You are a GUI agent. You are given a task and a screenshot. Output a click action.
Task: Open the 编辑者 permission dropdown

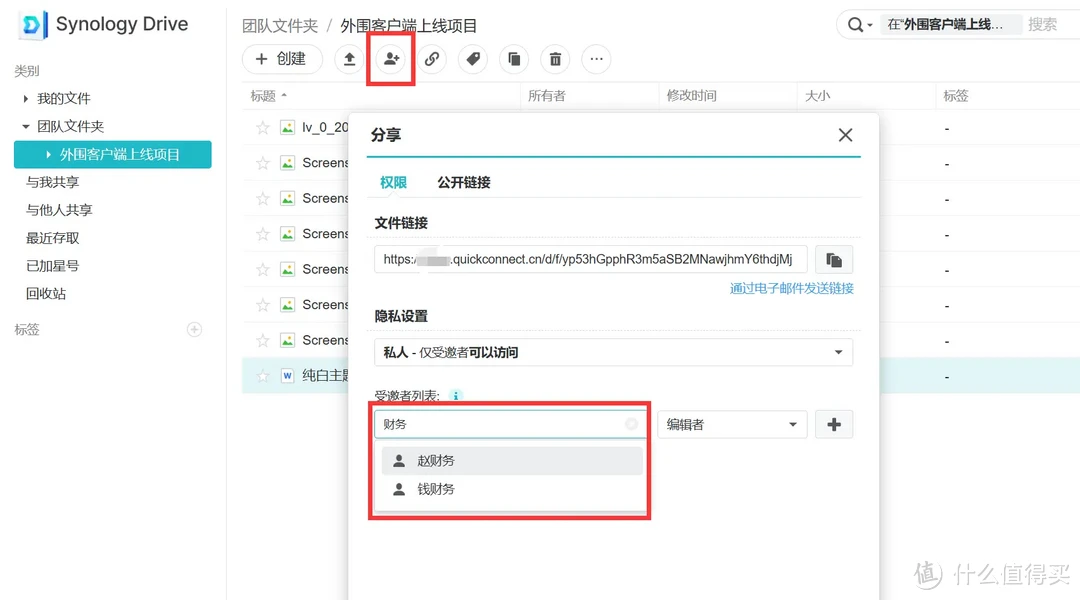click(x=733, y=424)
